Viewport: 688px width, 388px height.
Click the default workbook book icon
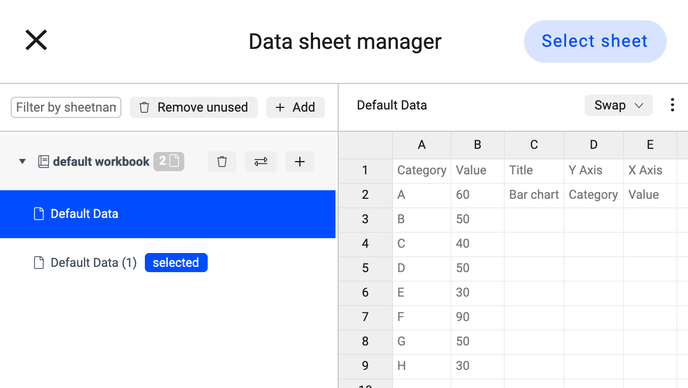(x=43, y=162)
